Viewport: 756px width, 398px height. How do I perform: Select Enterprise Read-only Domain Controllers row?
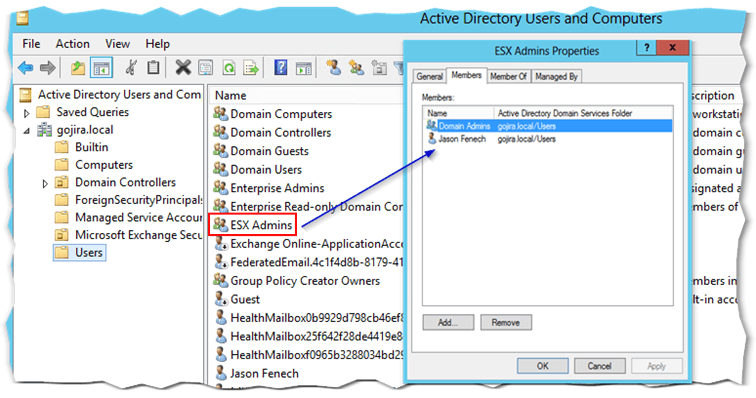[x=316, y=206]
